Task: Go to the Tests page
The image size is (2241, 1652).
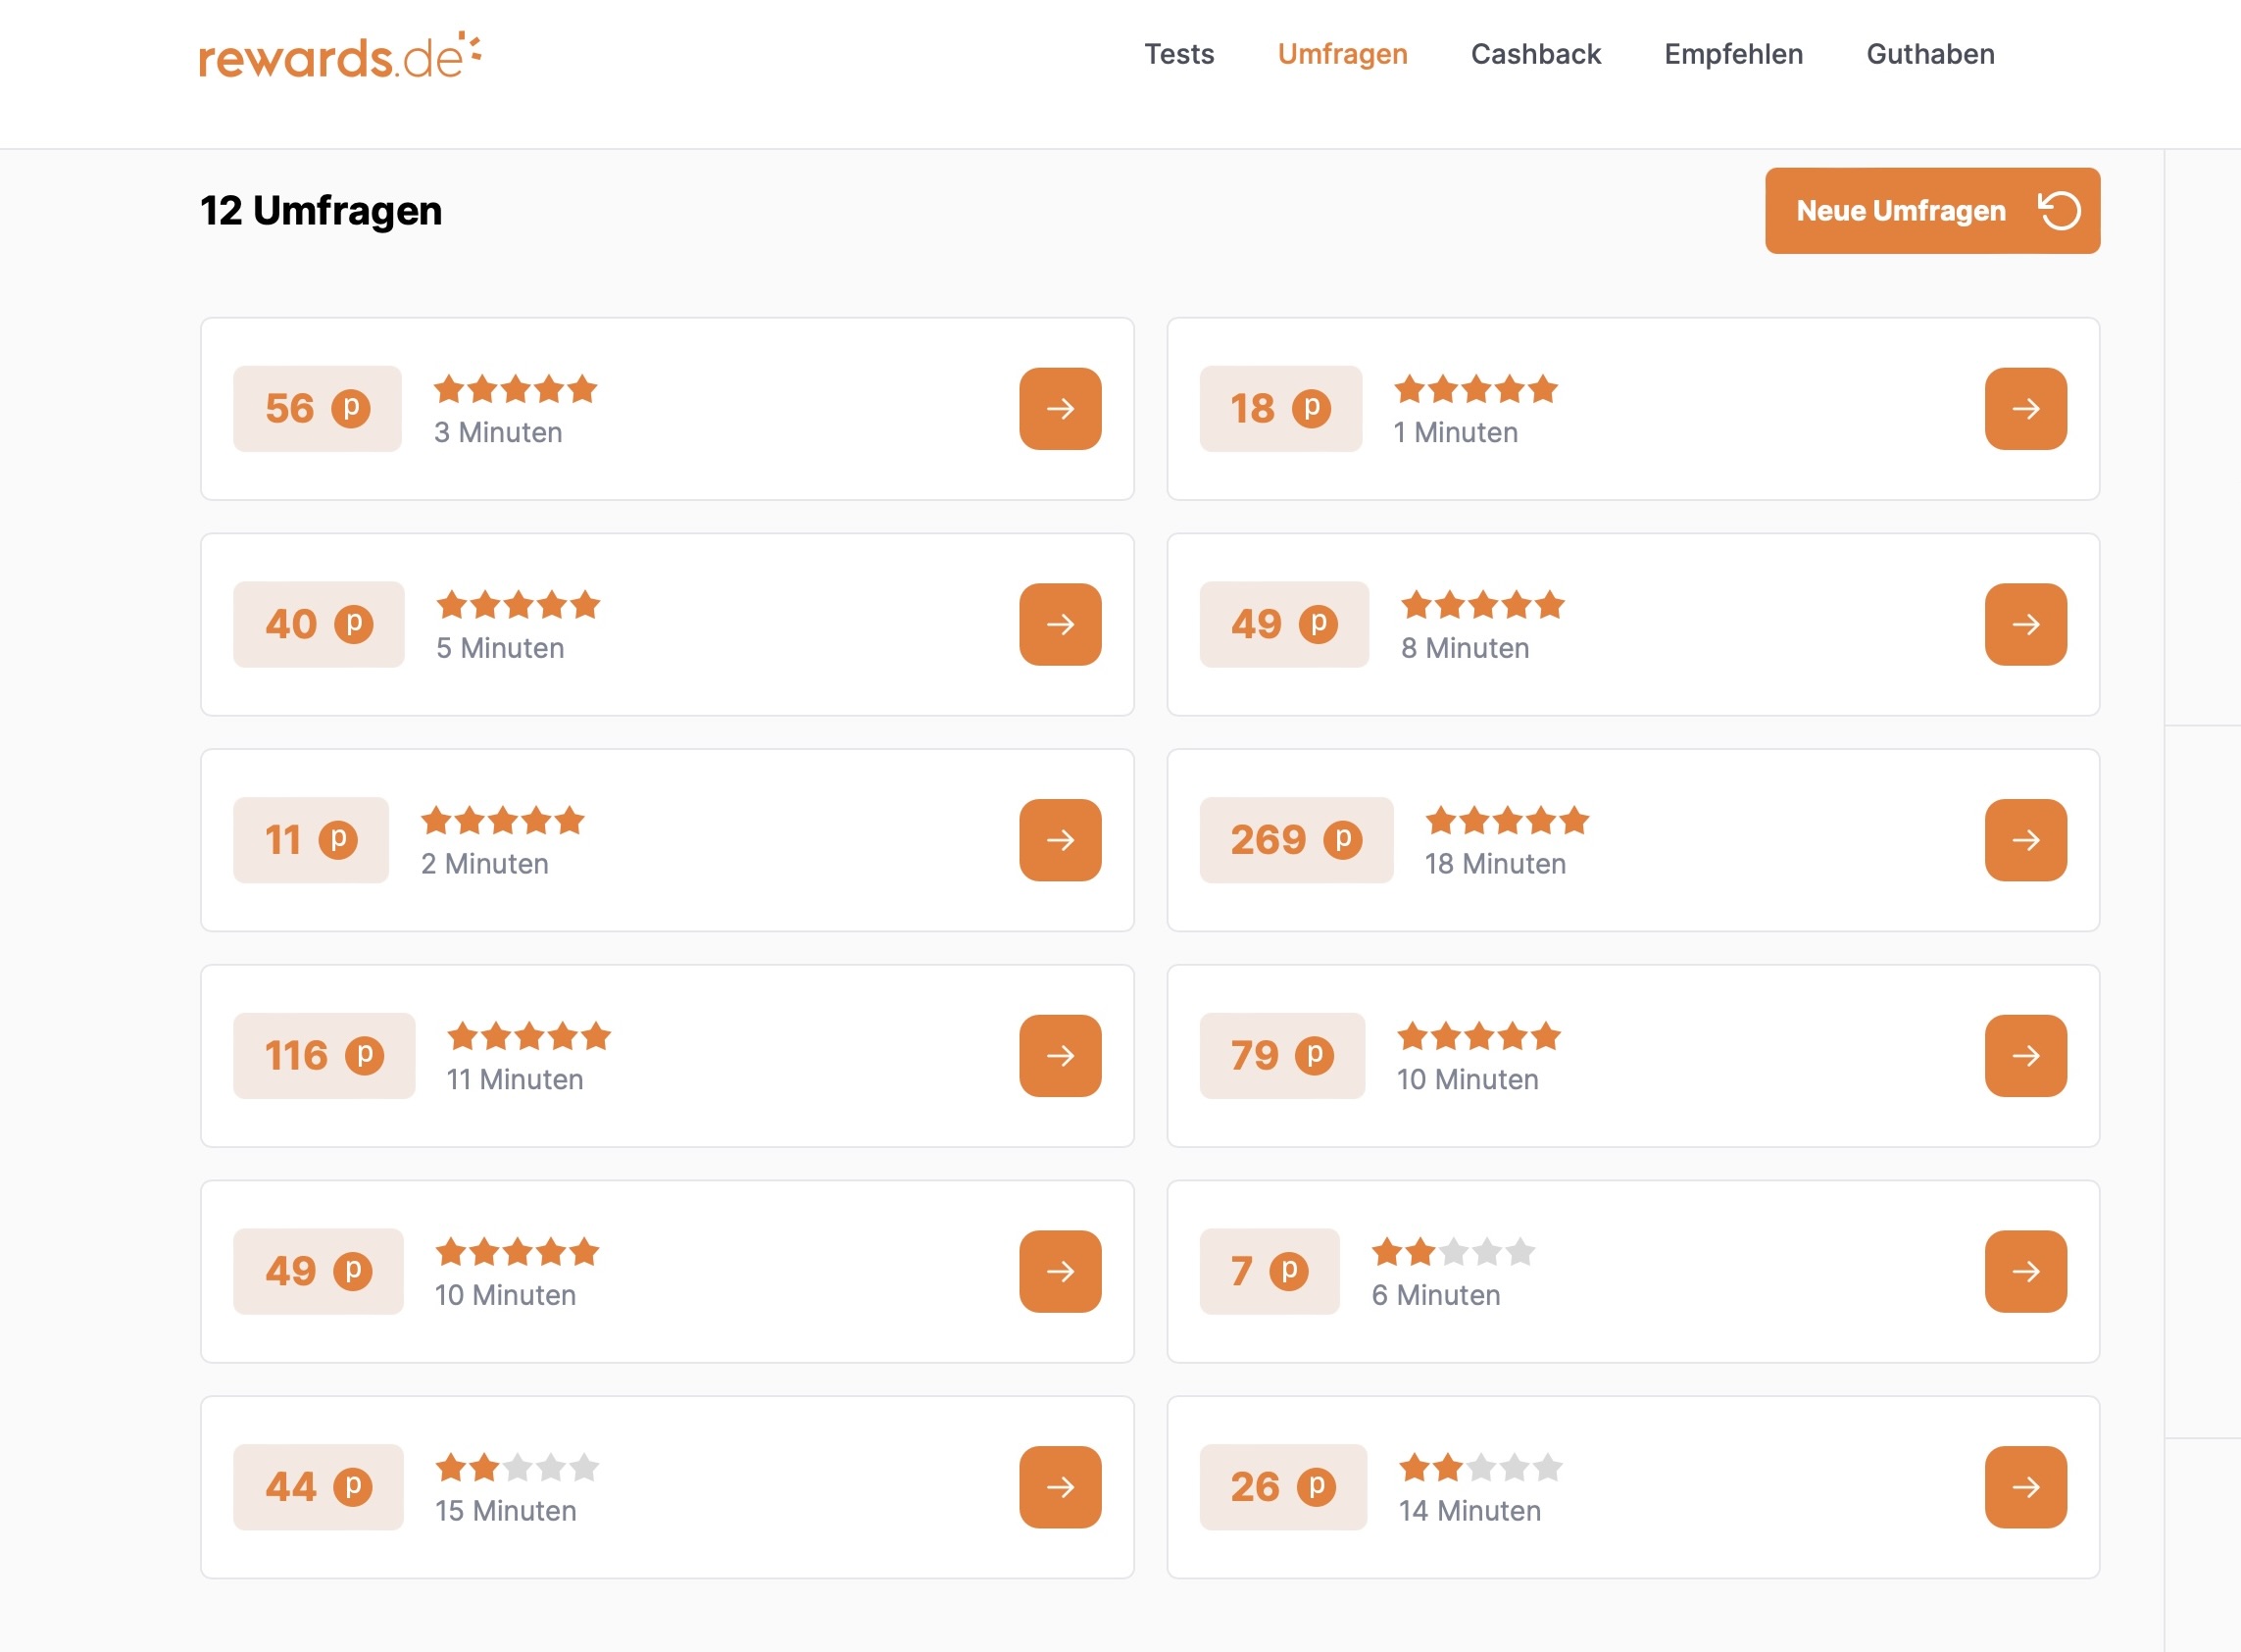Action: (1179, 54)
